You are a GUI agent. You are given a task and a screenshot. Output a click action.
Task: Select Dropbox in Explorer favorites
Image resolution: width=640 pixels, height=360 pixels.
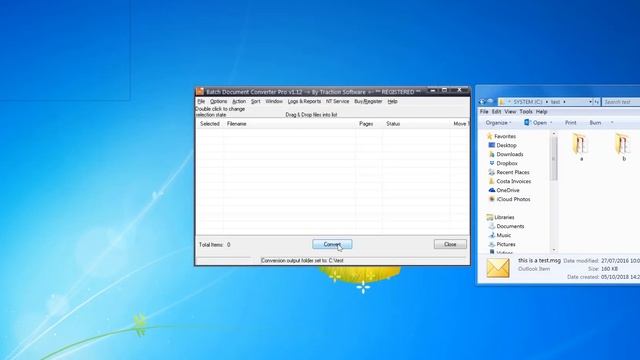507,163
